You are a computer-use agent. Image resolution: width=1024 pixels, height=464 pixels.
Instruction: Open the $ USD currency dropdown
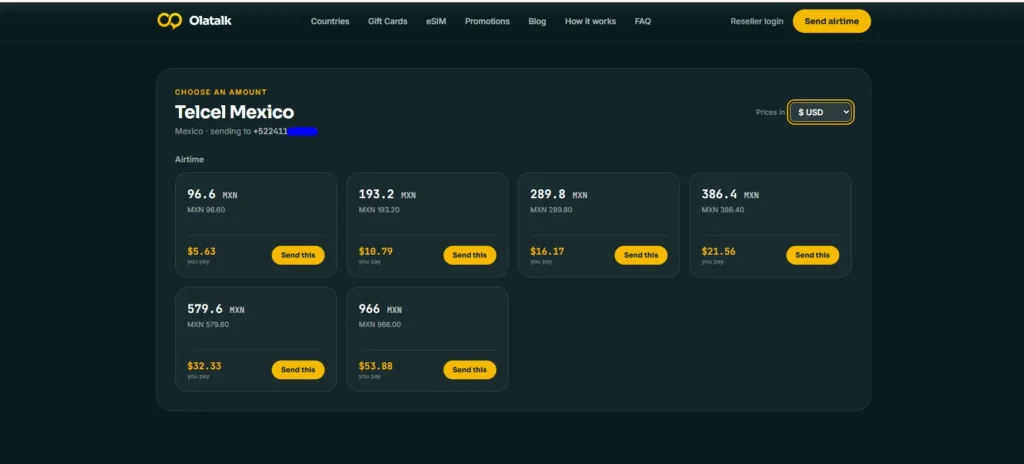click(820, 112)
